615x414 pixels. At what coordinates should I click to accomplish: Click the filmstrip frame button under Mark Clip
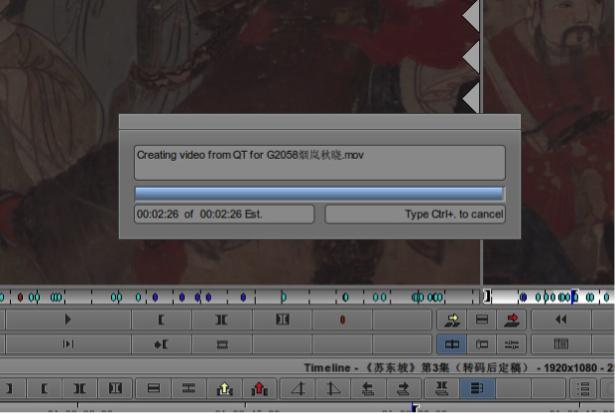pos(222,344)
